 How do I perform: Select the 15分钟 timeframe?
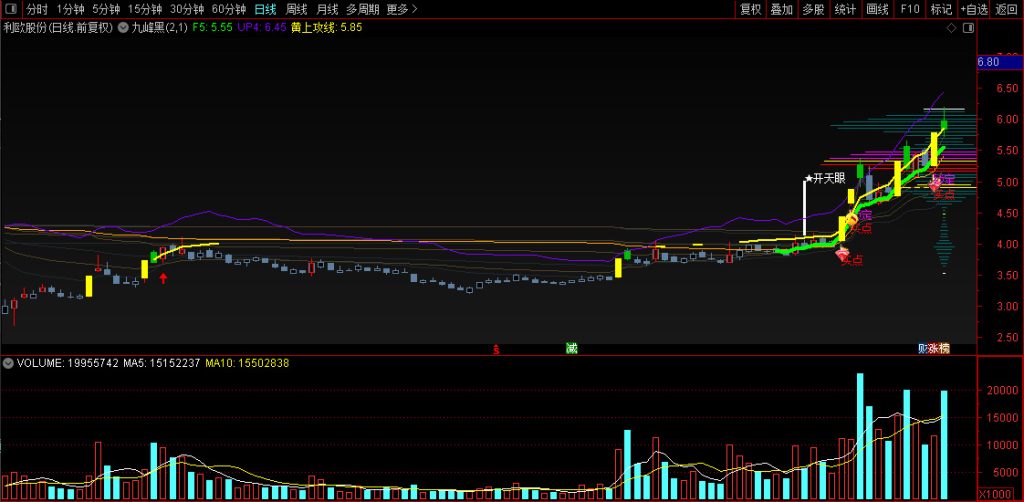[x=144, y=9]
